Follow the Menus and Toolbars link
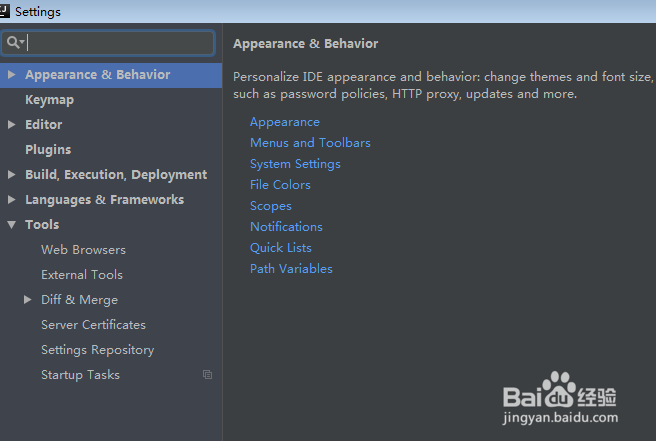The height and width of the screenshot is (441, 656). (310, 143)
